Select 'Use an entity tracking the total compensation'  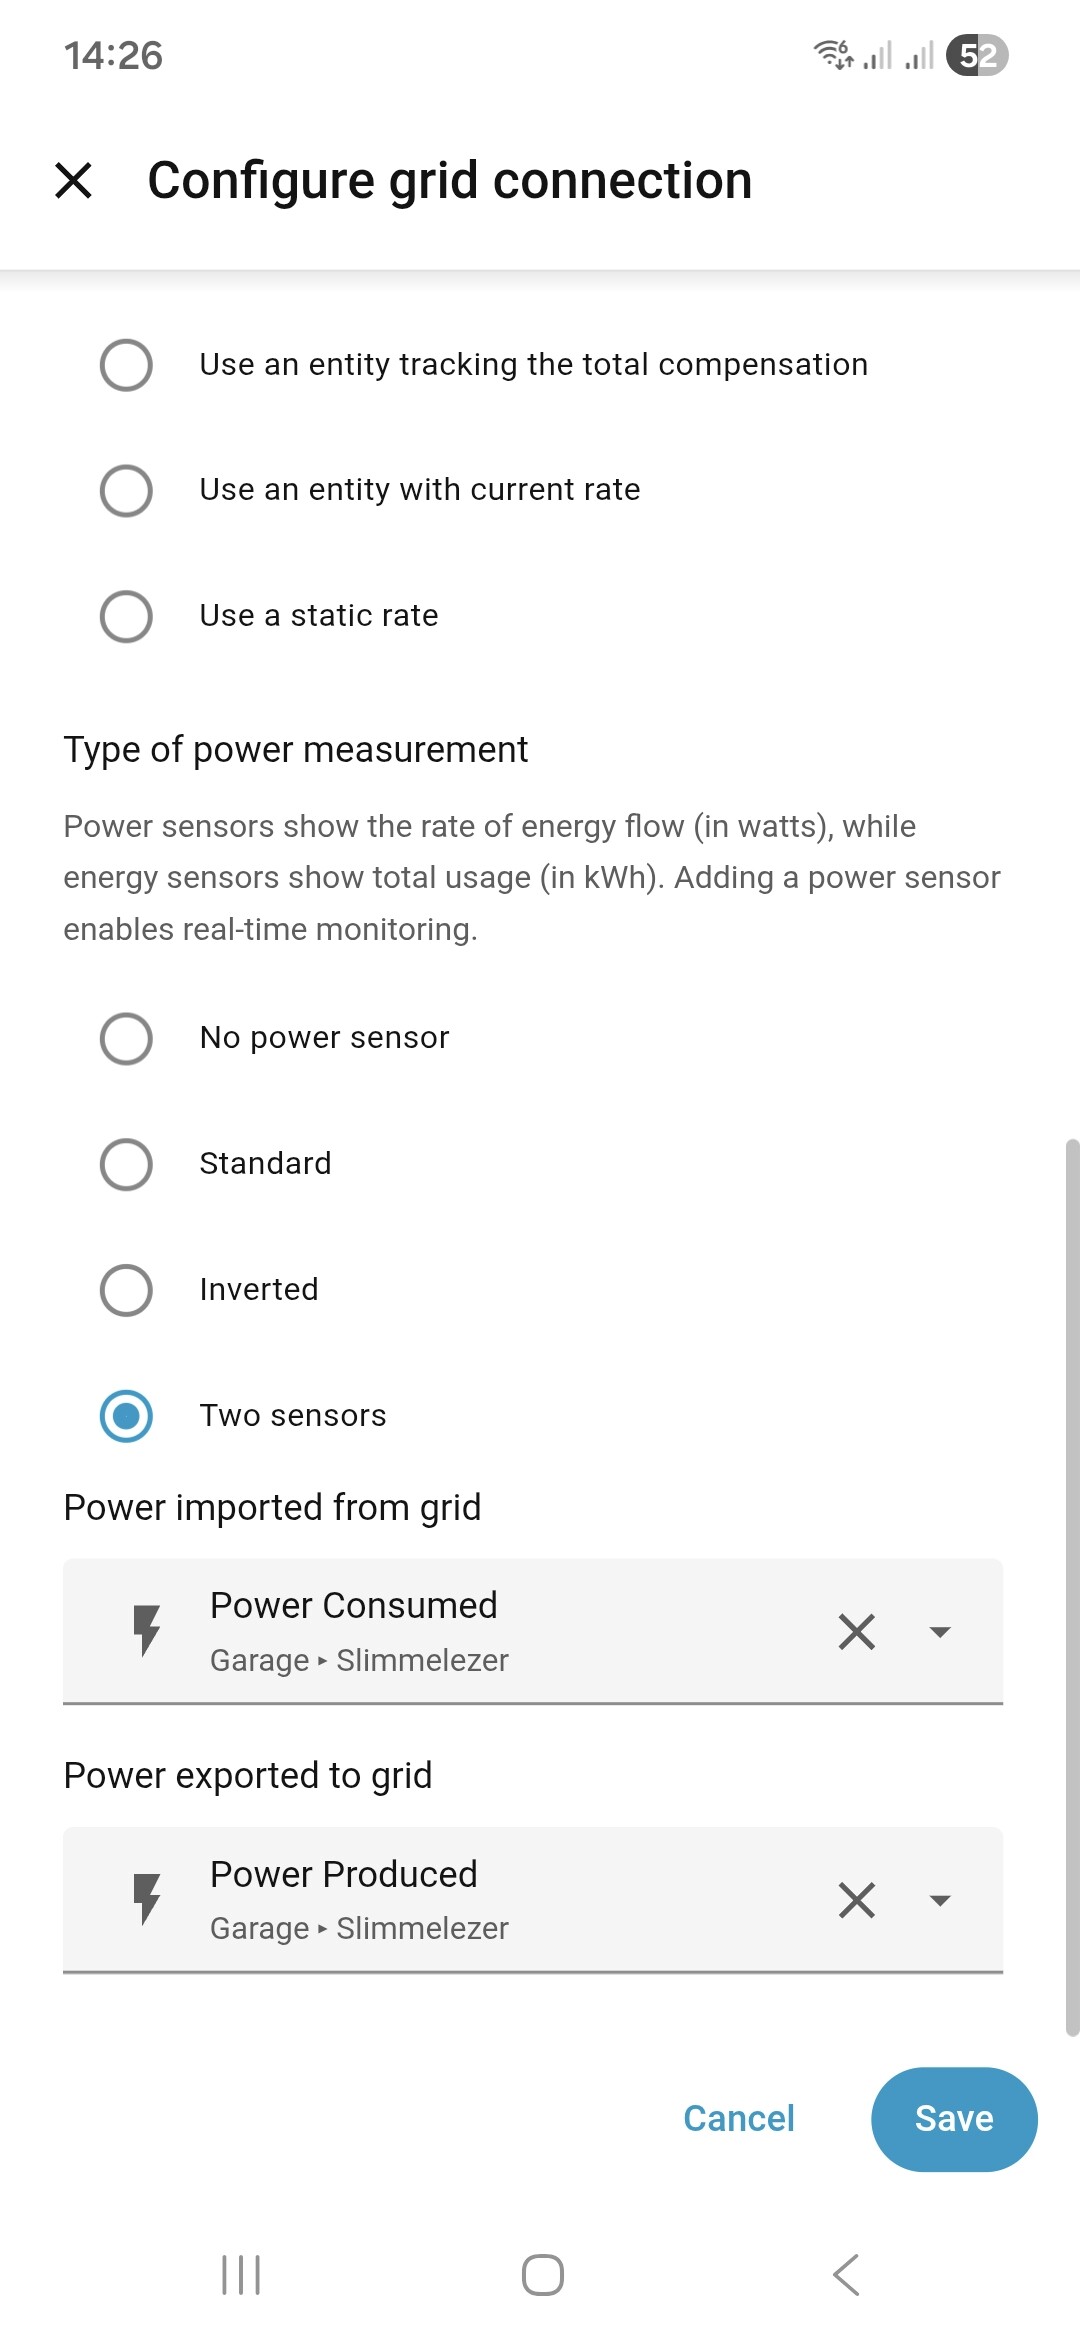(x=126, y=365)
